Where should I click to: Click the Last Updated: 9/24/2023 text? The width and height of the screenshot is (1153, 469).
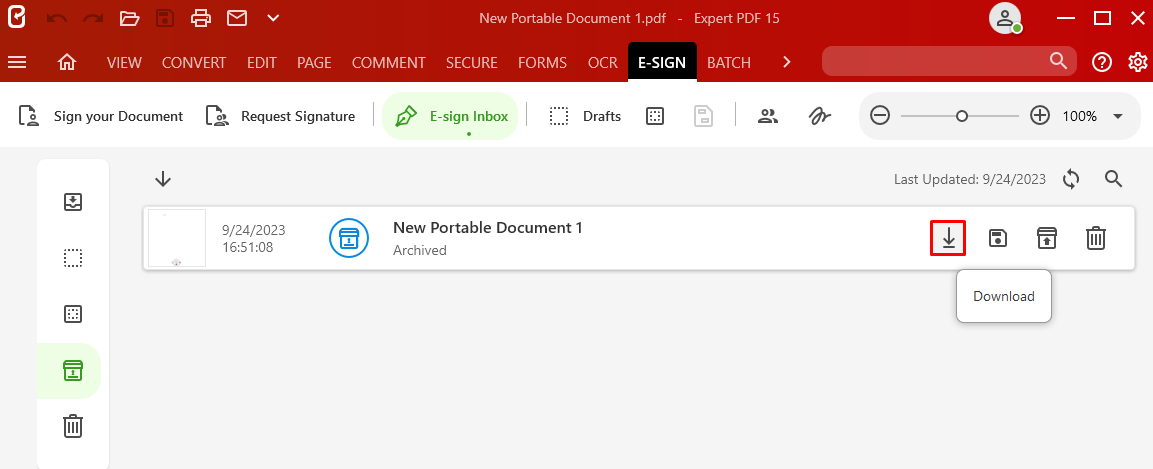(x=969, y=179)
